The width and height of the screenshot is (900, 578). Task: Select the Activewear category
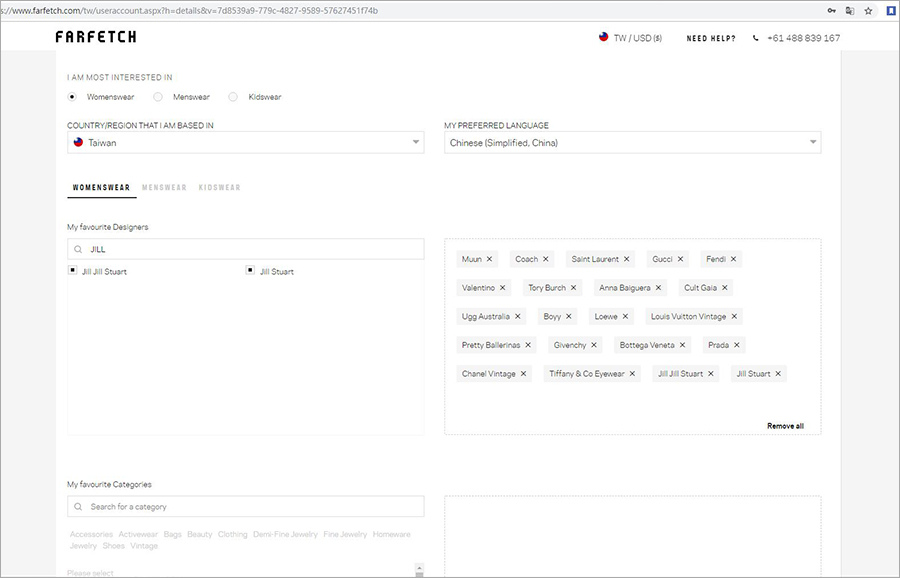(138, 534)
